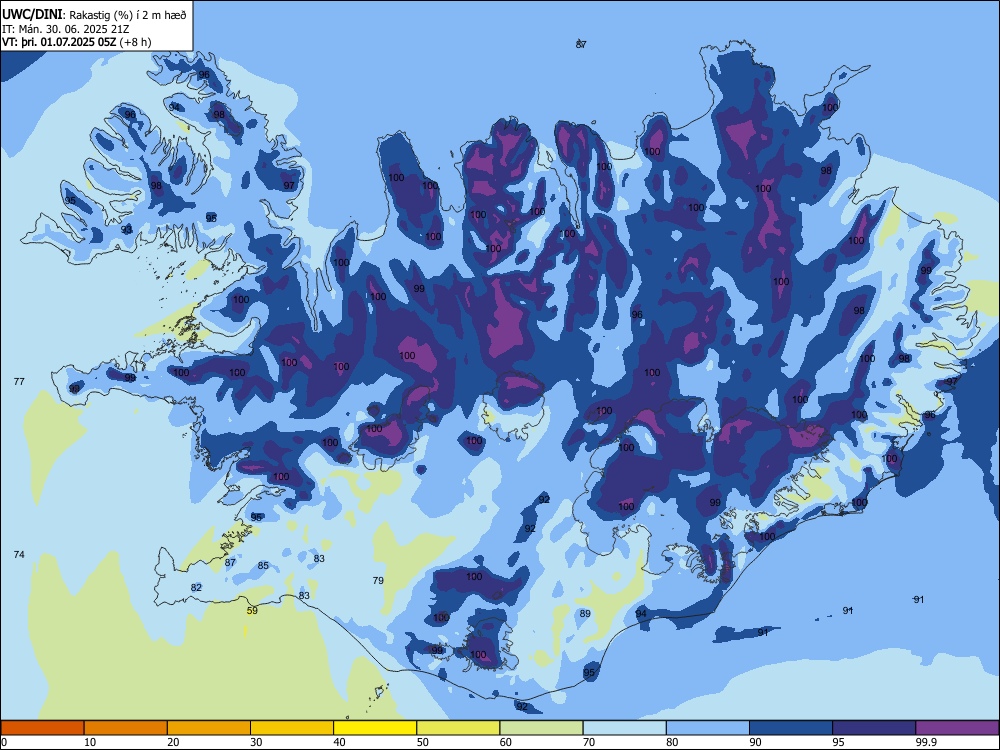This screenshot has height=750, width=1000.
Task: Click the amber 20–30 legend swatch
Action: (209, 728)
